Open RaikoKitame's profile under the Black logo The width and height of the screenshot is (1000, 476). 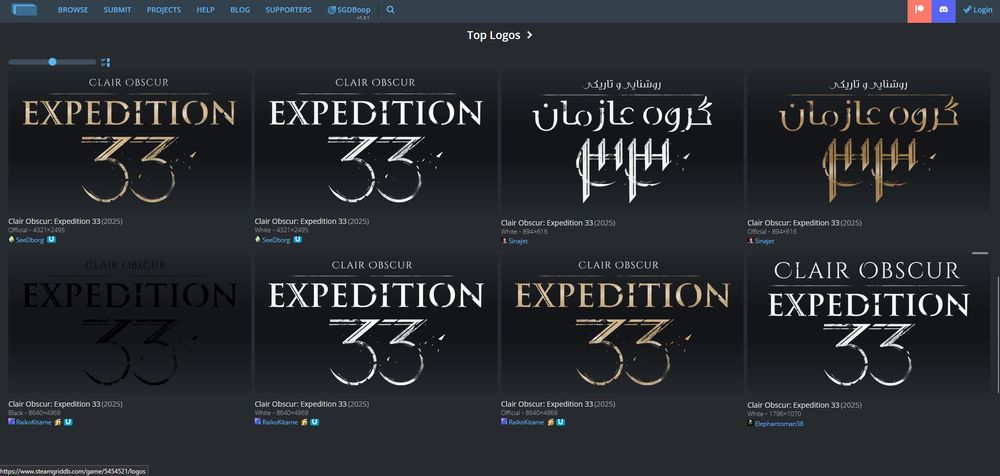pyautogui.click(x=34, y=422)
